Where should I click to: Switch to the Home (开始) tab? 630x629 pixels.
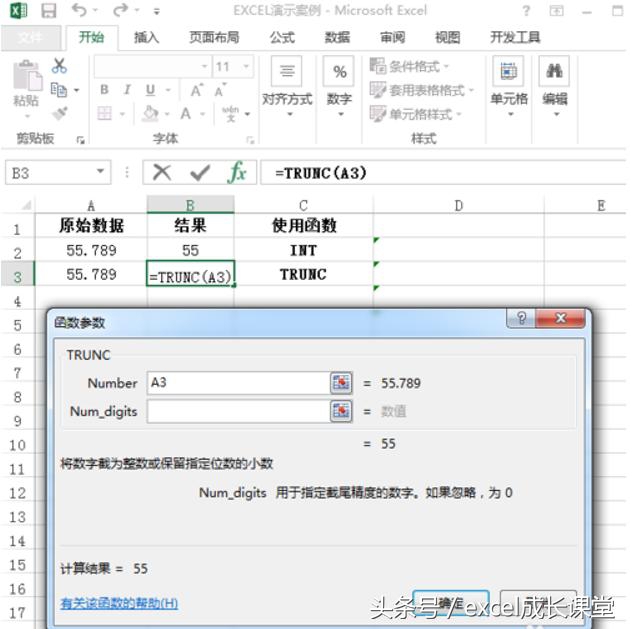pyautogui.click(x=91, y=37)
